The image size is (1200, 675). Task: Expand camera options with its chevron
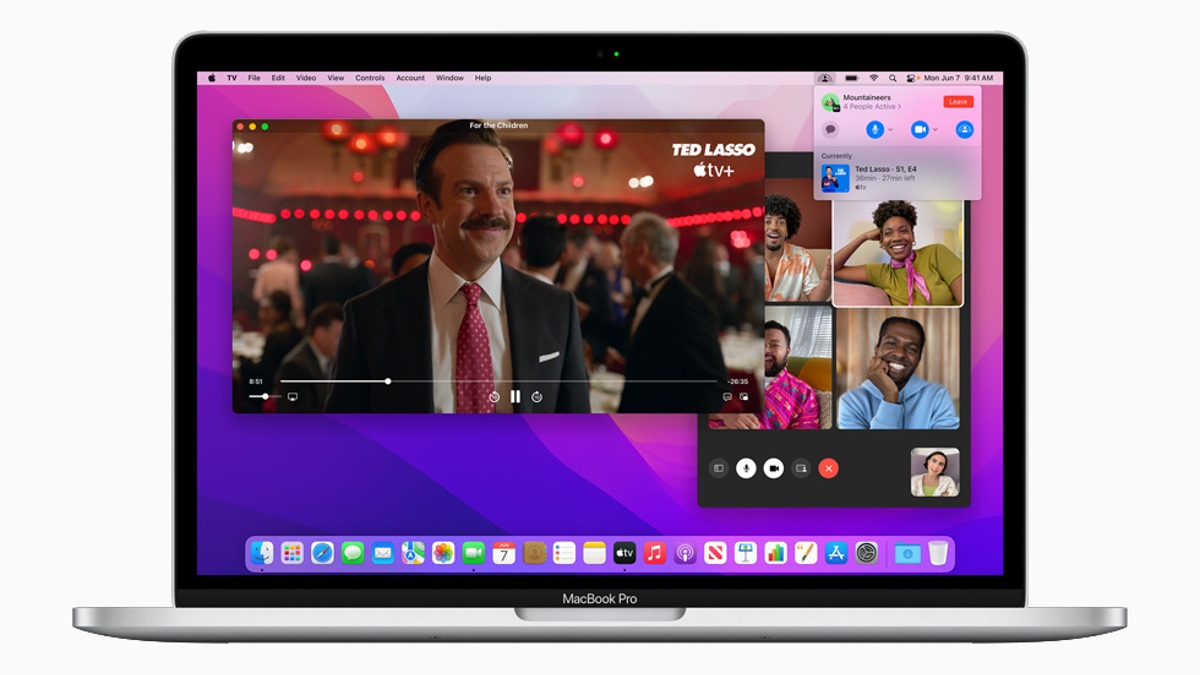[935, 129]
